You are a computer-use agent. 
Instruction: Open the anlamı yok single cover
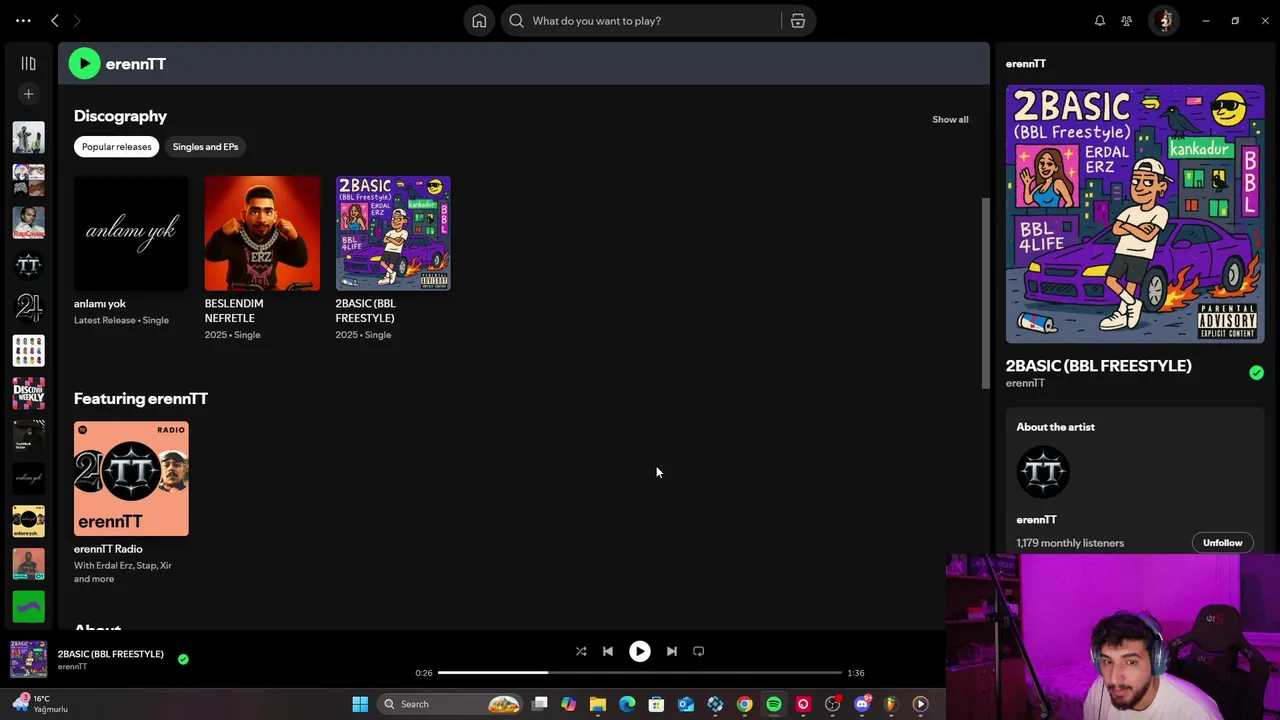tap(131, 233)
